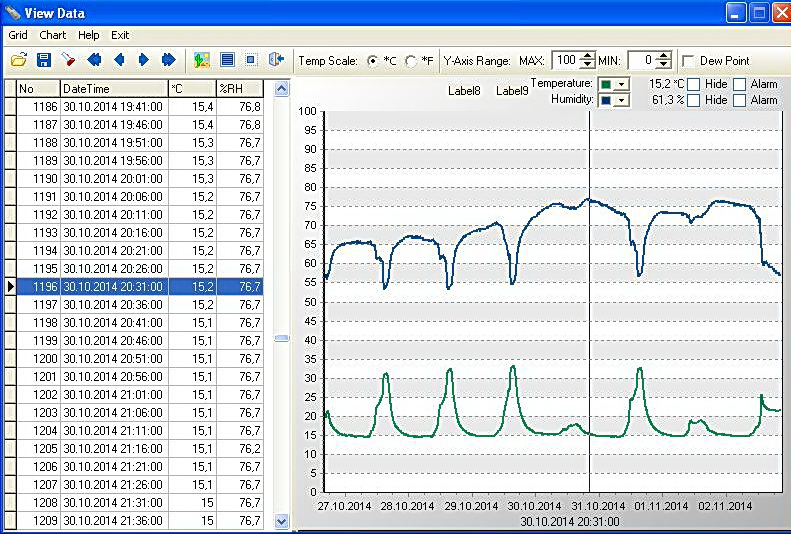Open the Humidity color dropdown

tap(622, 100)
